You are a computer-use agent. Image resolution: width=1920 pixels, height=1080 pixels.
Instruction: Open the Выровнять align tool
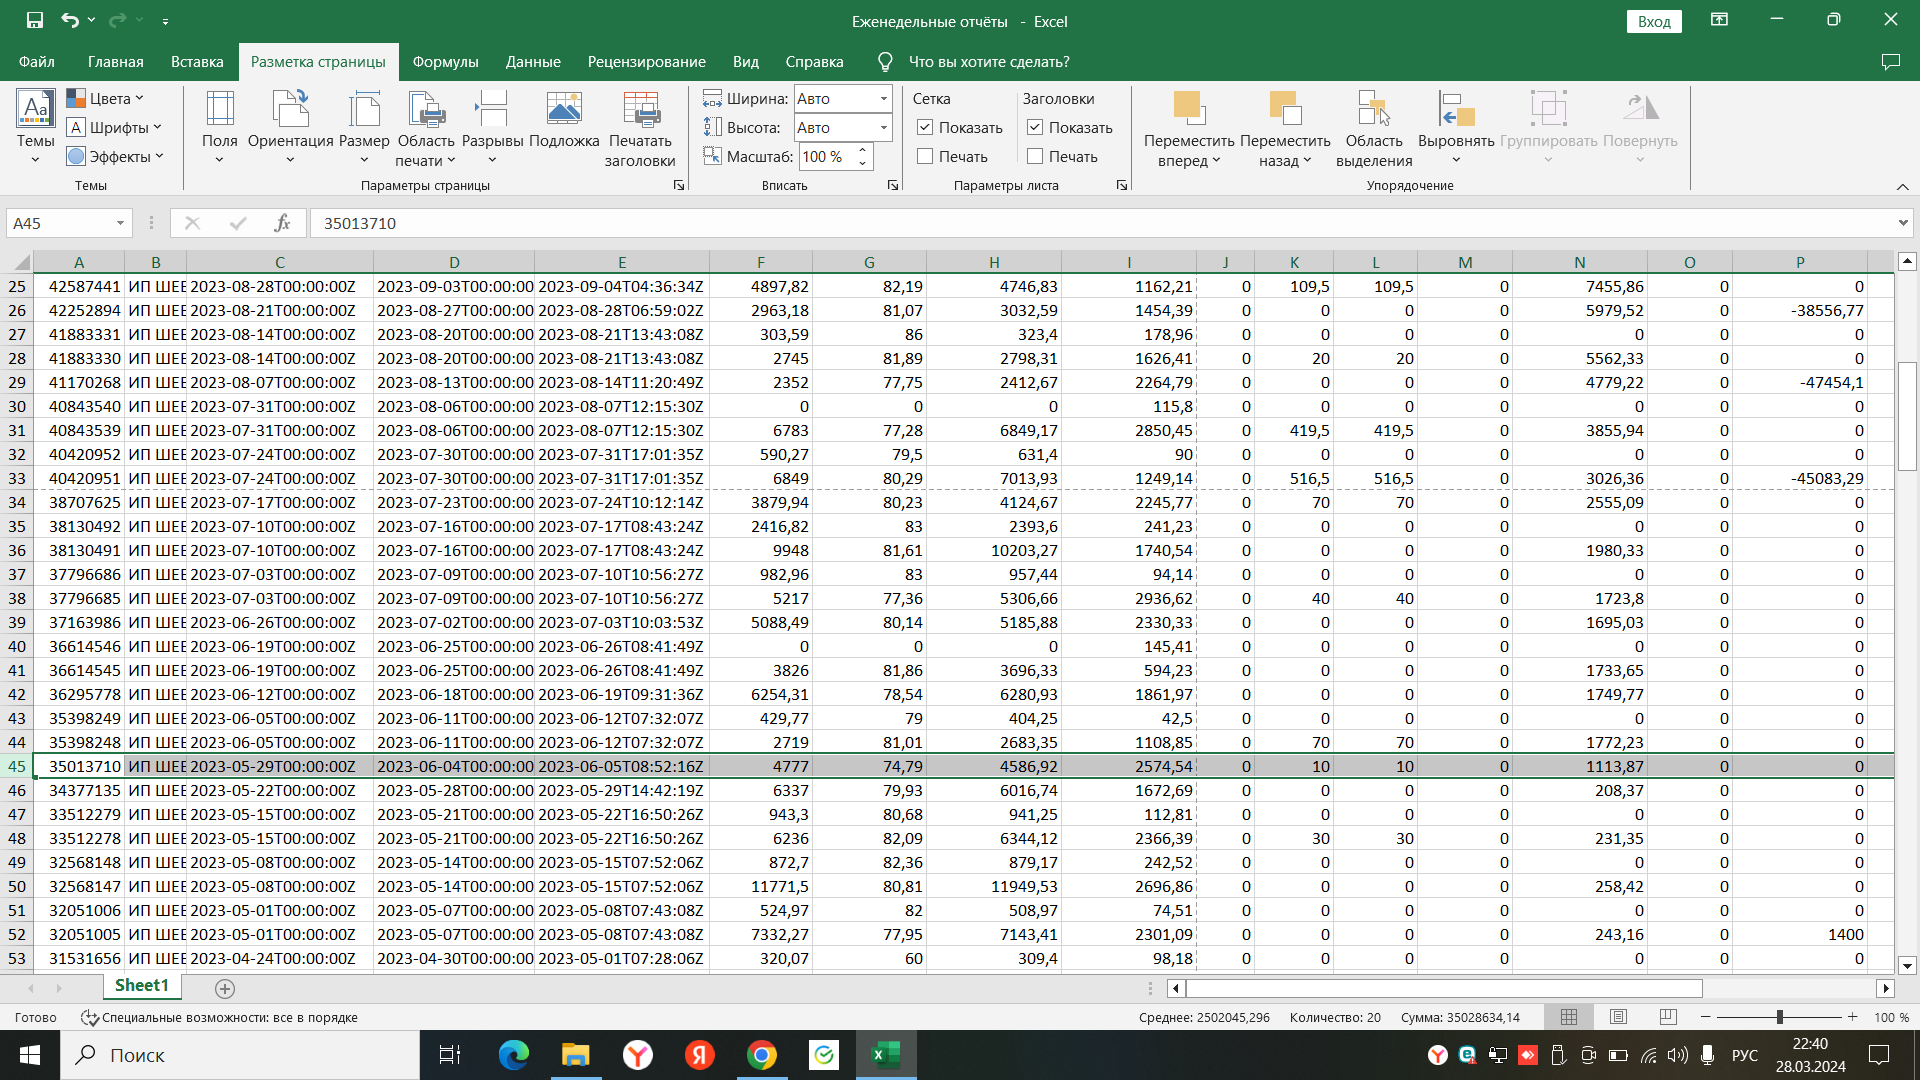1456,127
